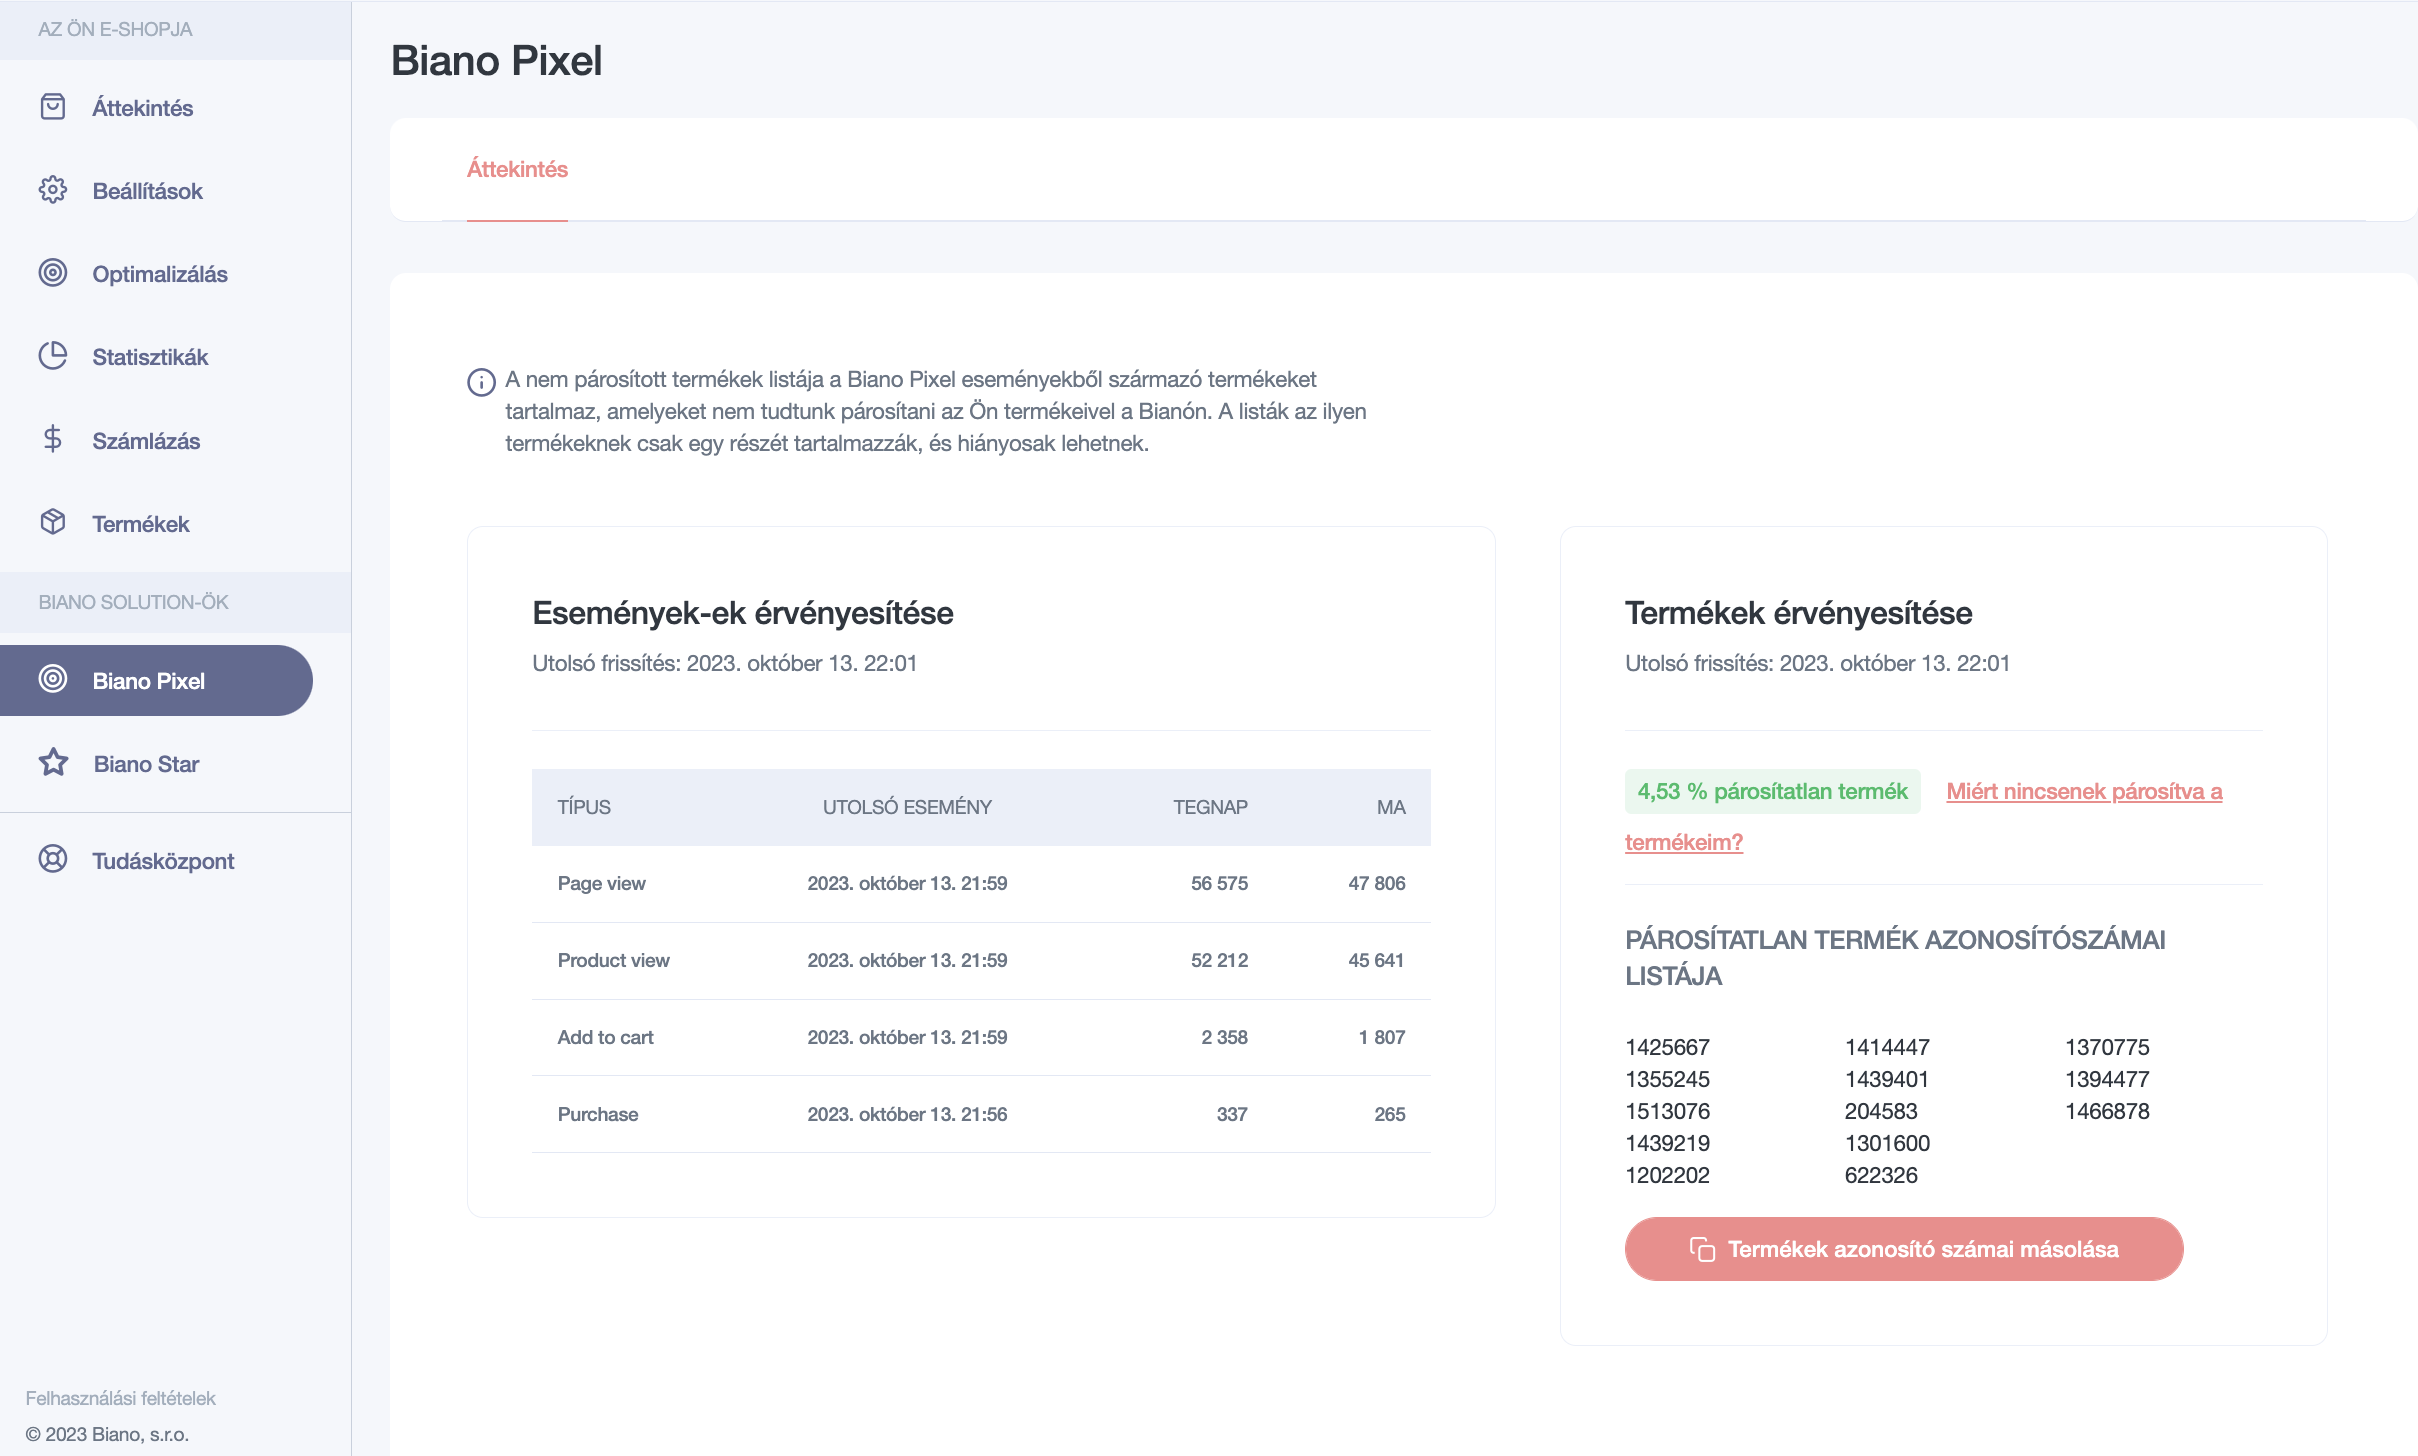
Task: Click the Számlázás dollar icon
Action: point(53,439)
